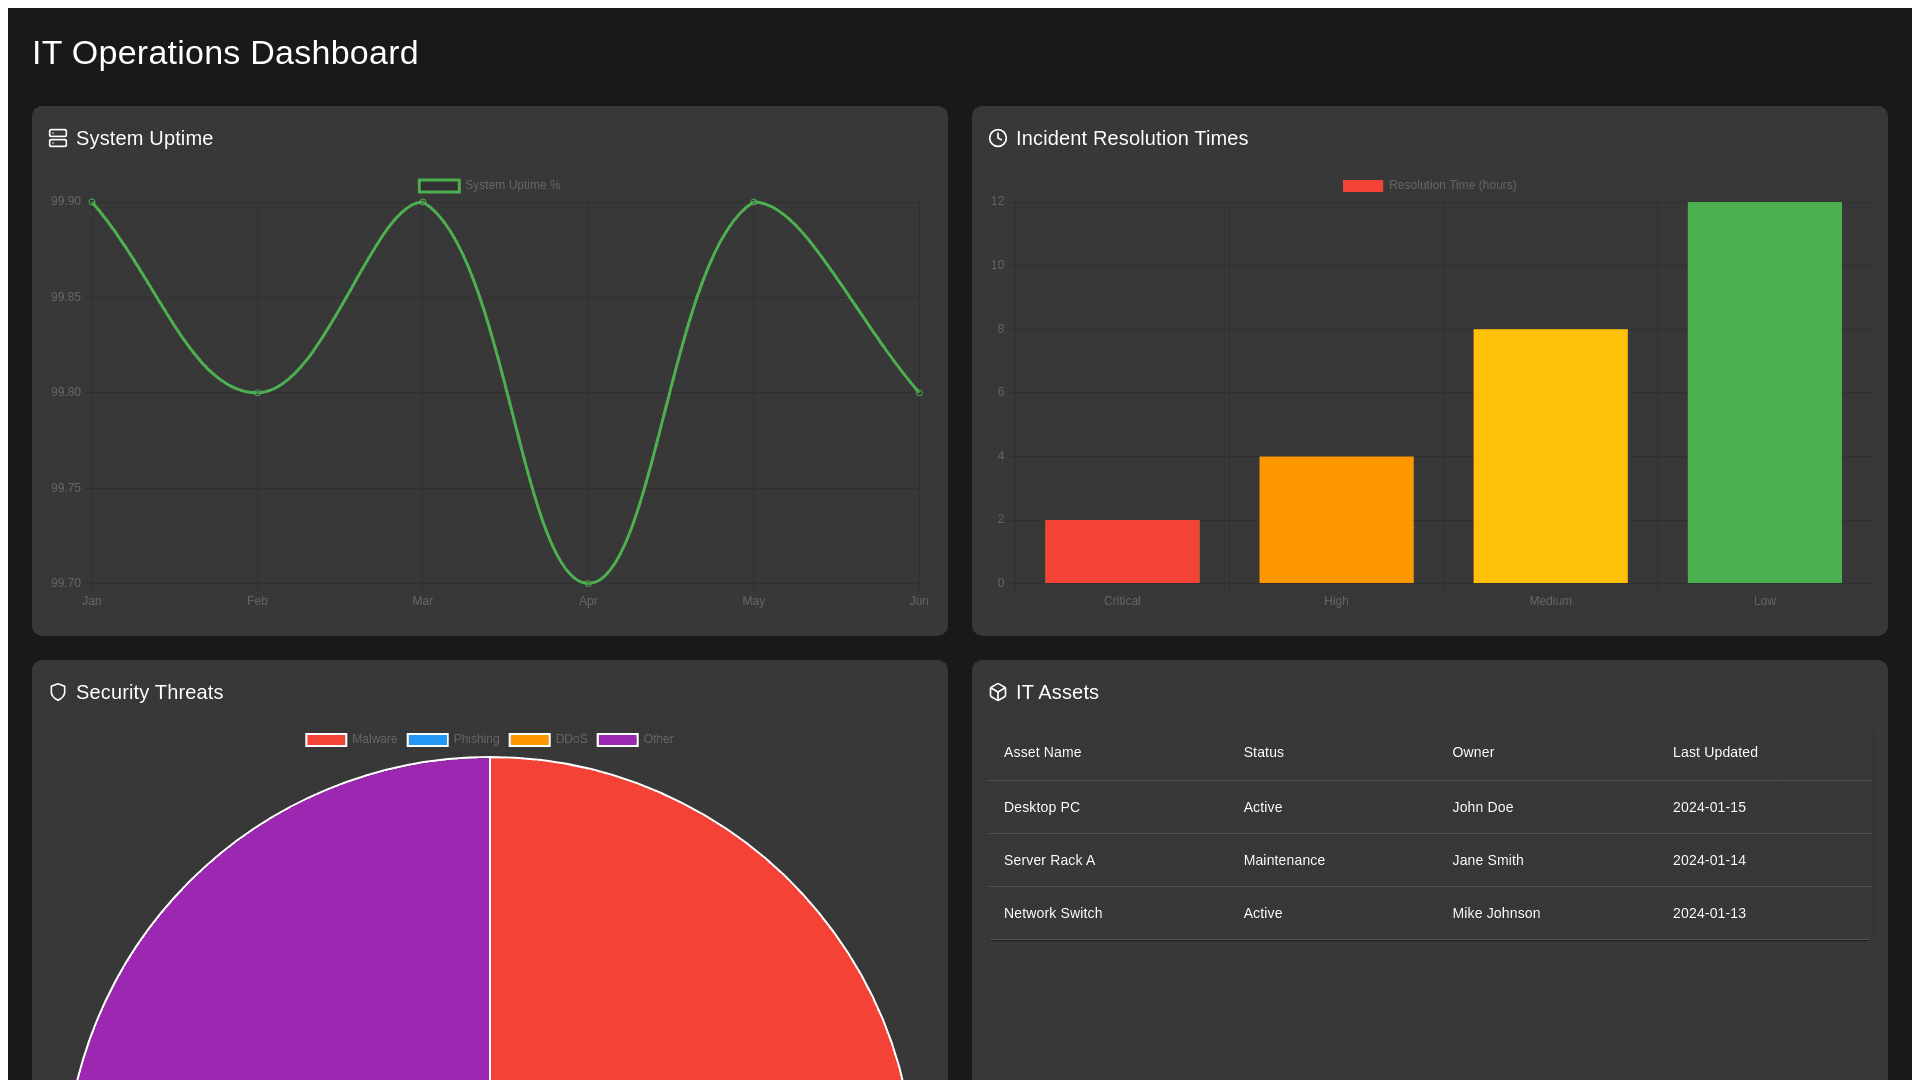Click the Network Switch asset name
This screenshot has width=1920, height=1080.
(1052, 913)
